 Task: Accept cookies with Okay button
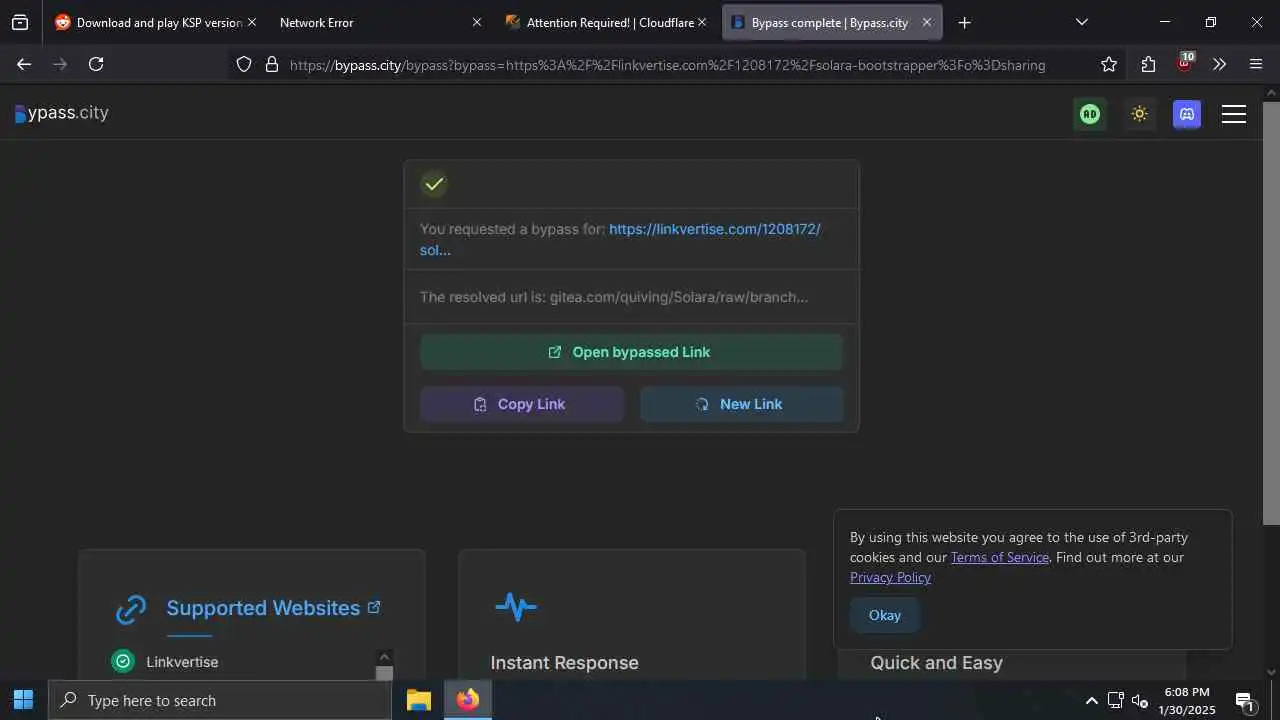[885, 615]
